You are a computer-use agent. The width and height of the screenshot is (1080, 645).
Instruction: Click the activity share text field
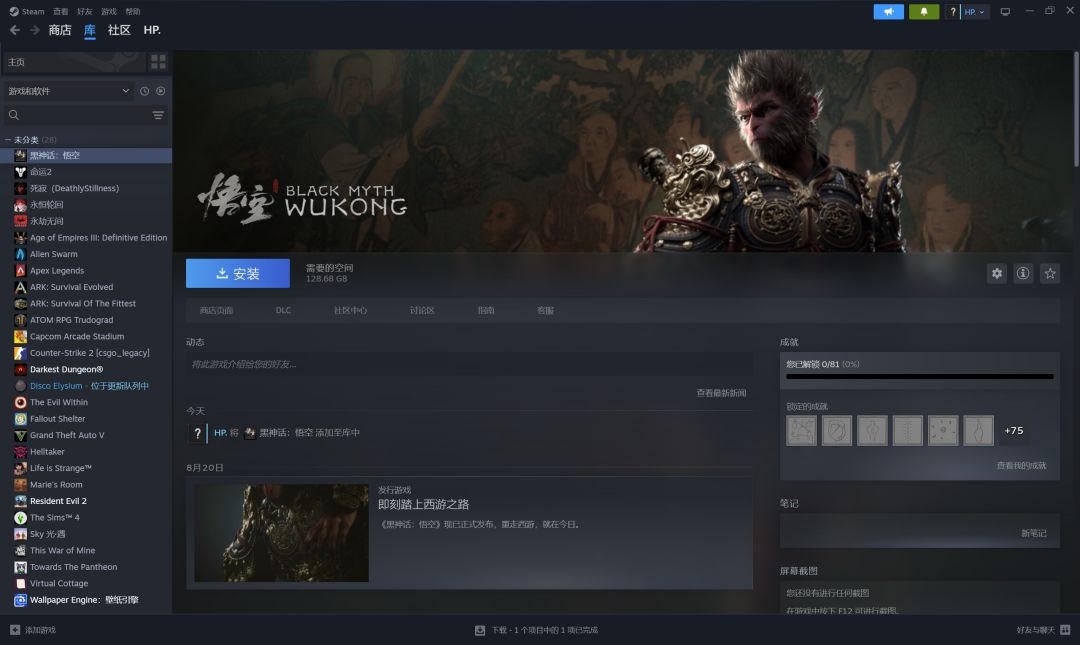point(469,365)
